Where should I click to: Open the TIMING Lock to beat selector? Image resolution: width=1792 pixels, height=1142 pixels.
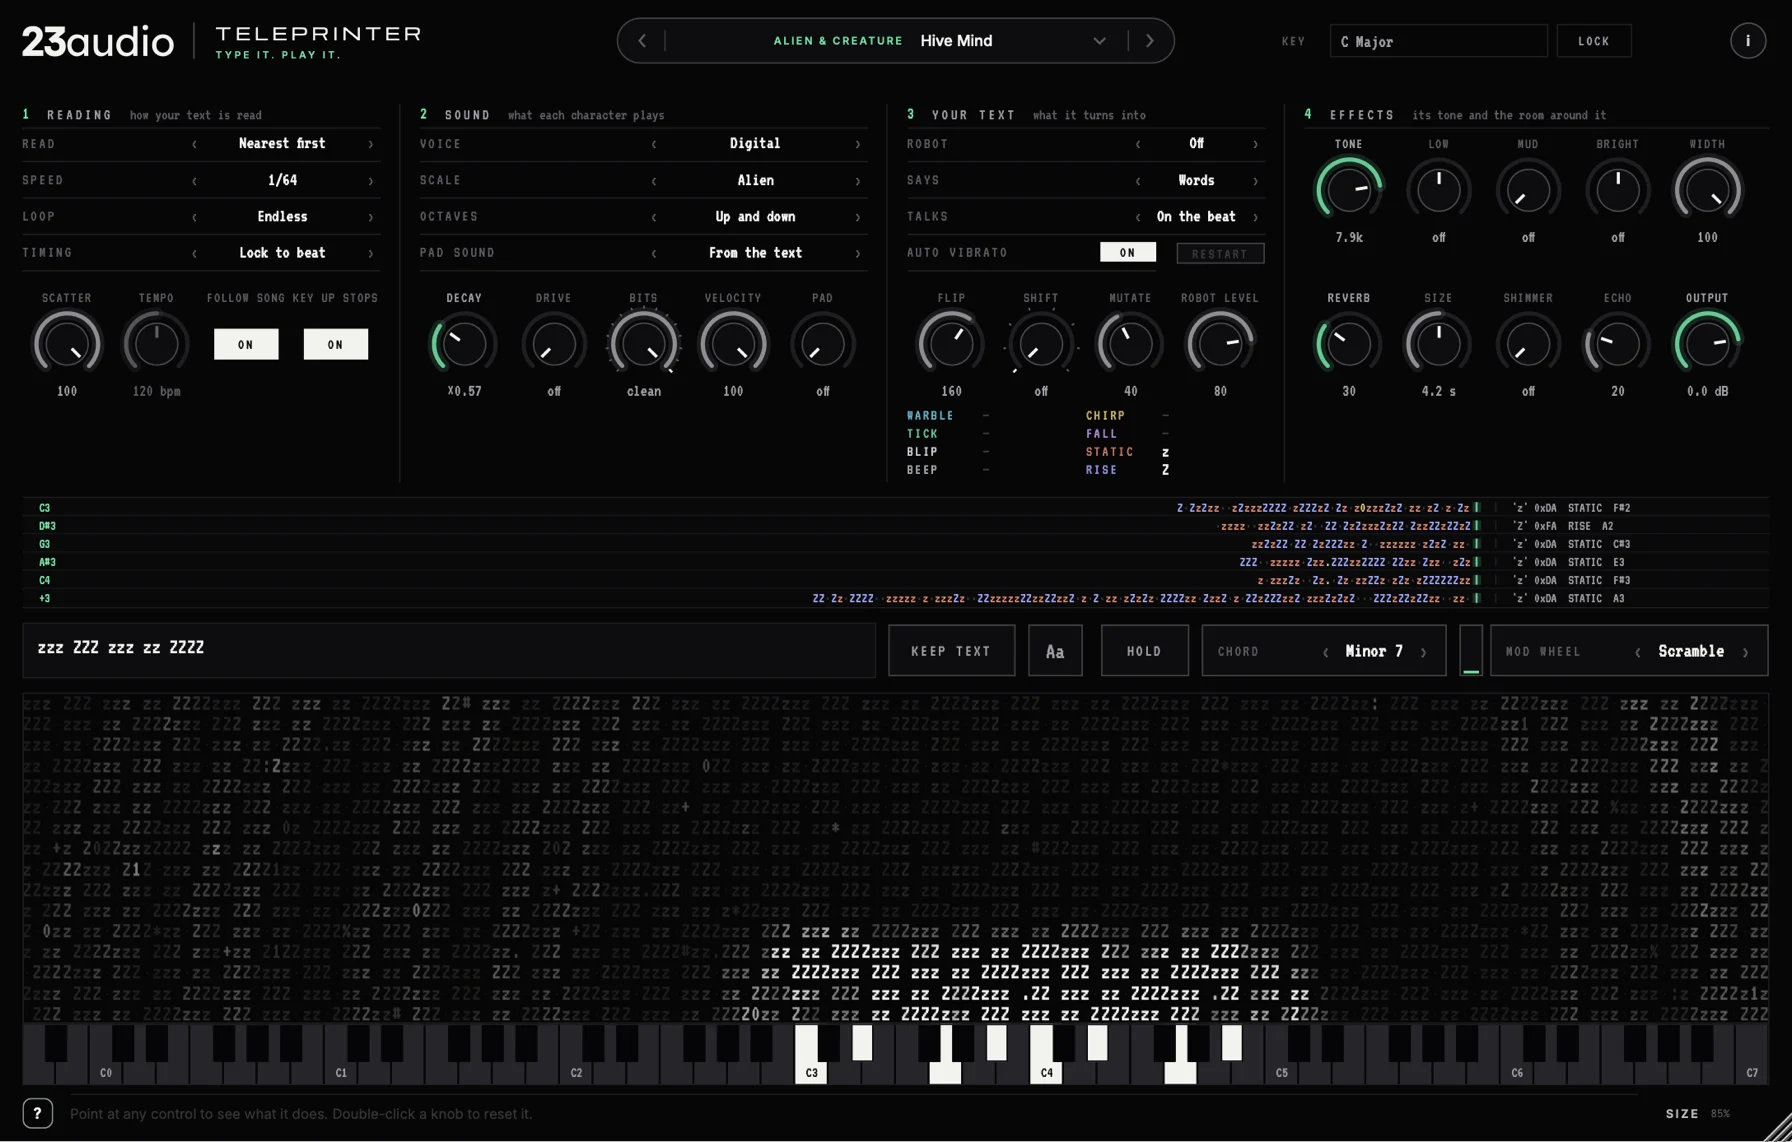click(x=282, y=253)
